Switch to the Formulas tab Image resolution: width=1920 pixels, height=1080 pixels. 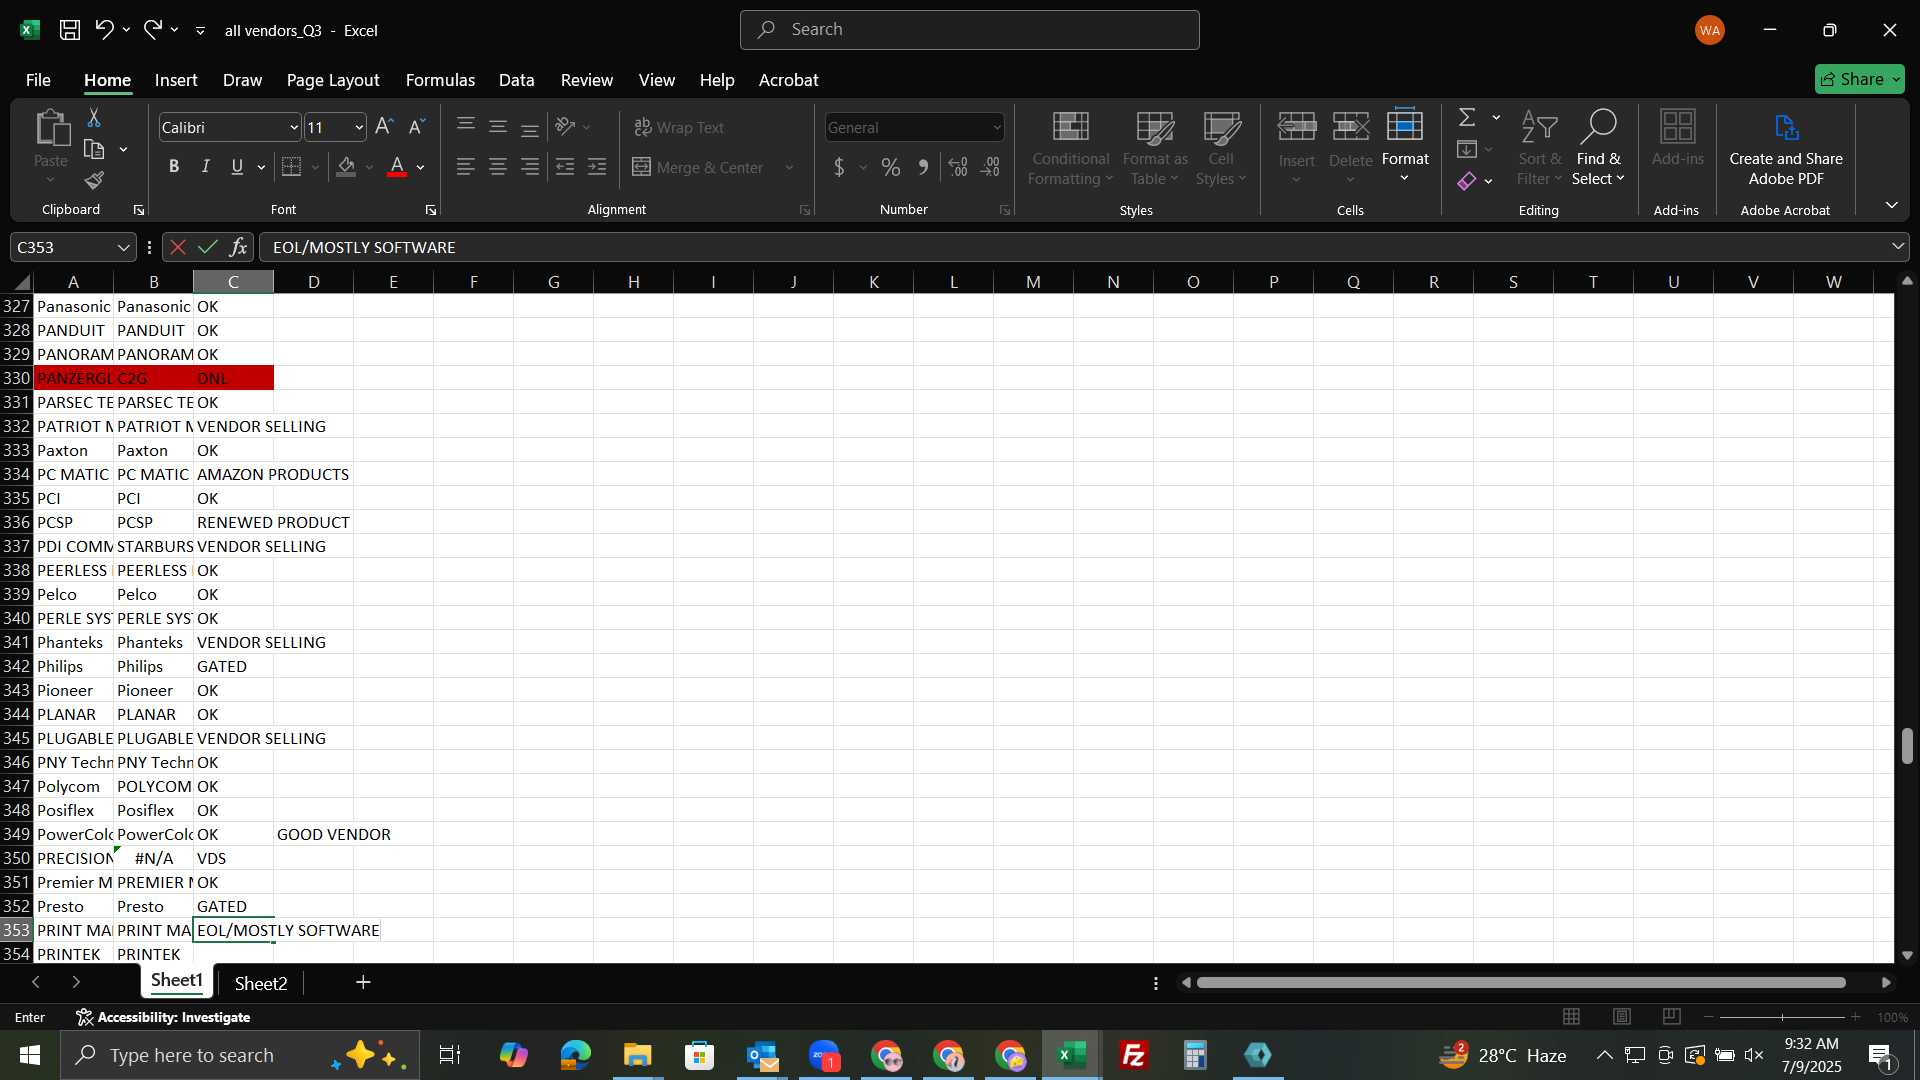pyautogui.click(x=440, y=80)
